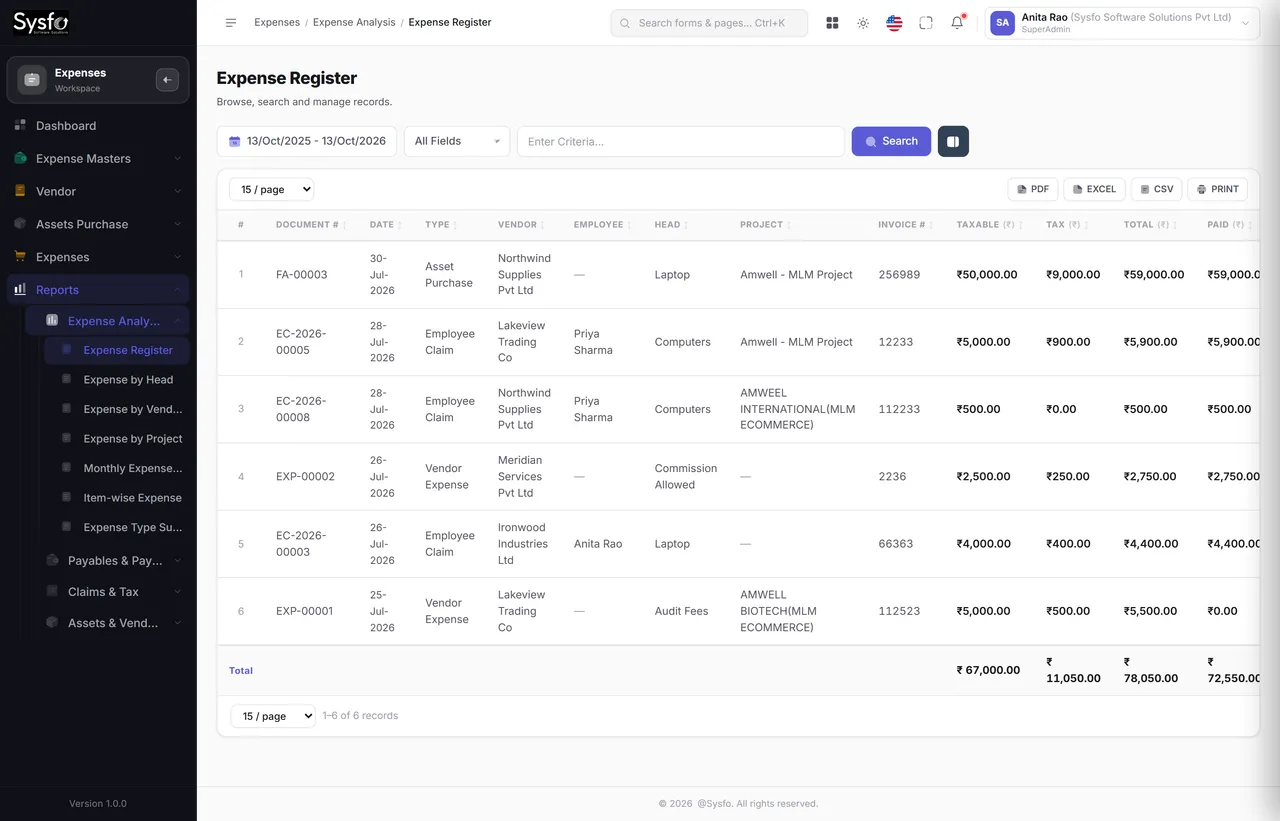Screen dimensions: 1280x821
Task: Click the hamburger menu icon beside breadcrumbs
Action: [x=231, y=23]
